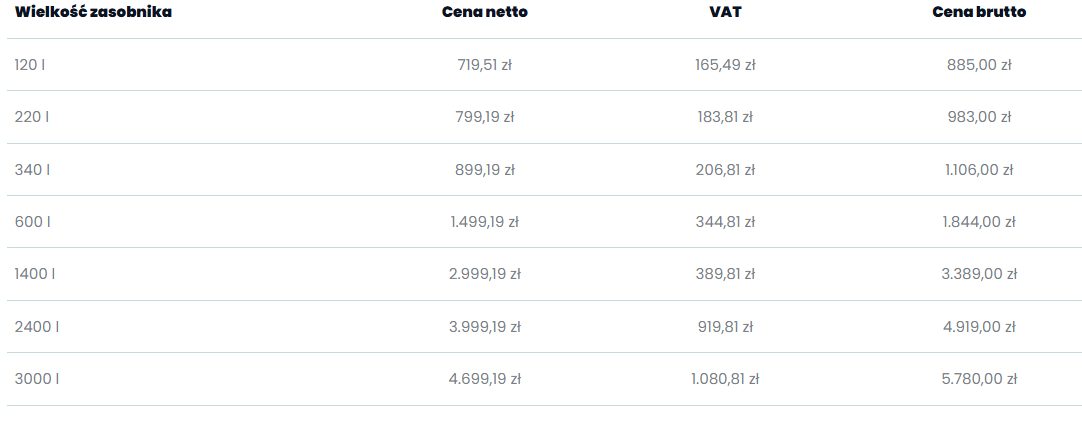Click the gross price 4.919,00 zł

pos(979,327)
